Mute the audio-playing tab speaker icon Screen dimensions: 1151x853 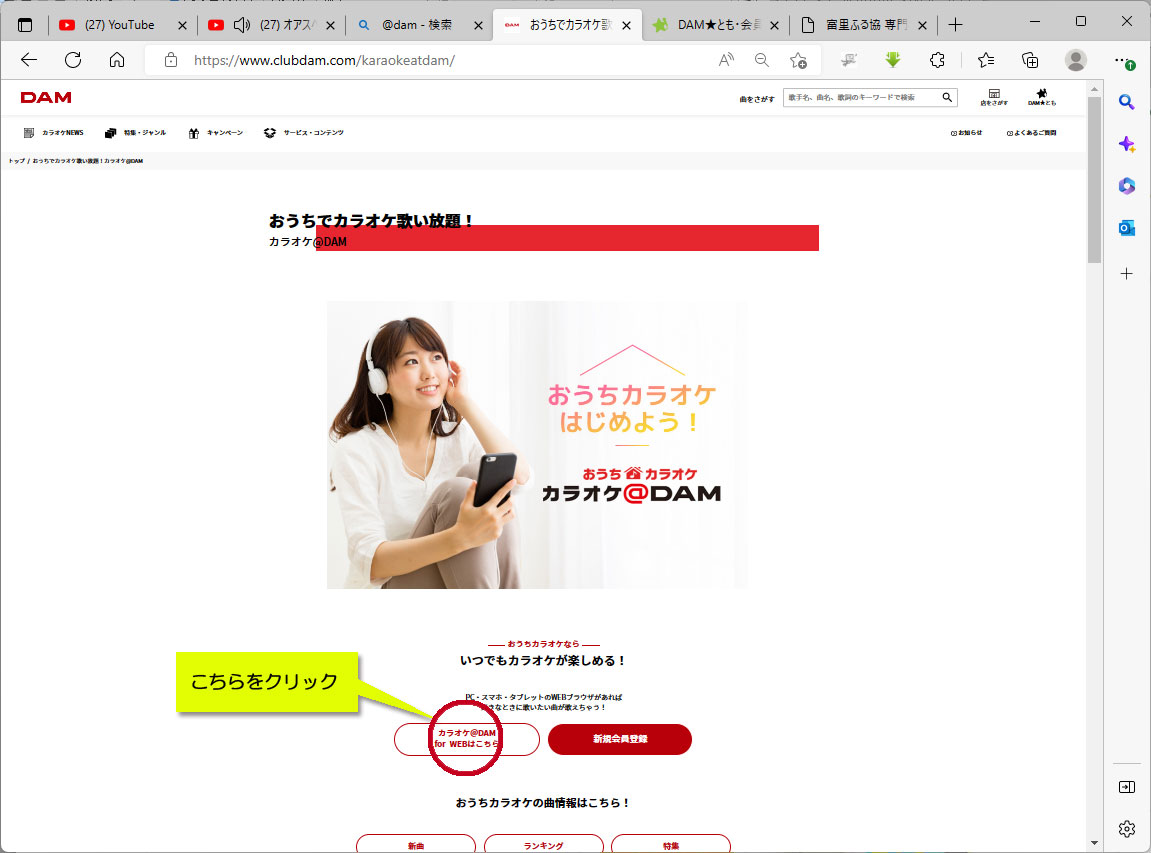pos(241,25)
